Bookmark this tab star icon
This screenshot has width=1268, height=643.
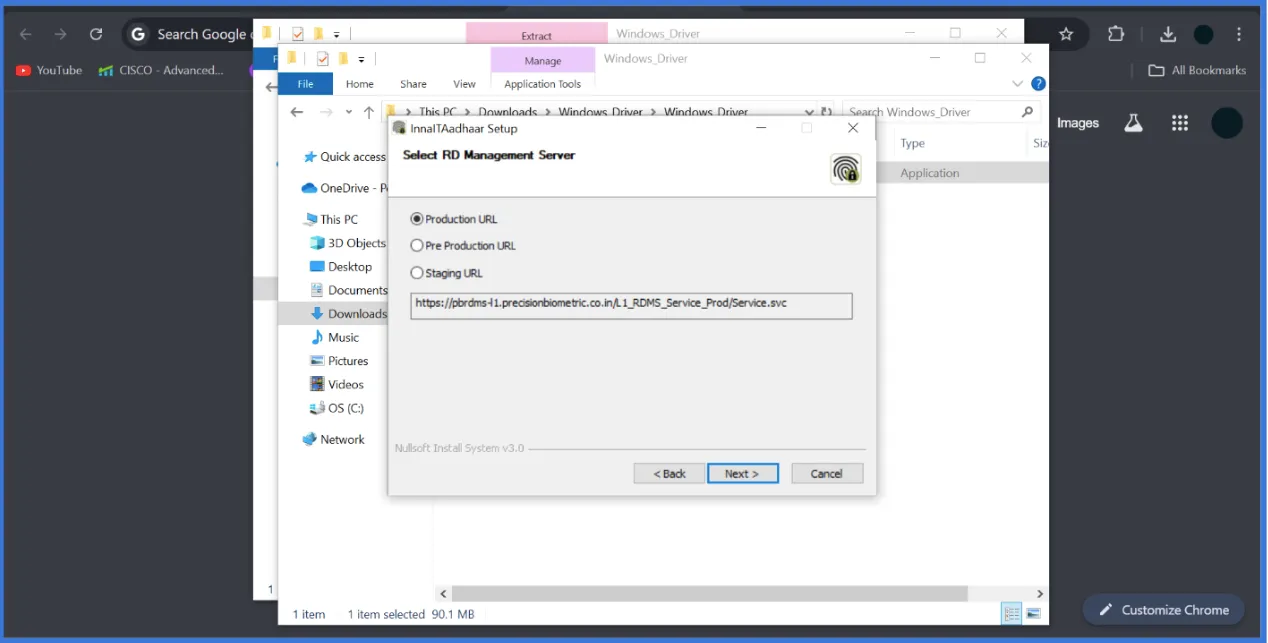click(x=1066, y=34)
